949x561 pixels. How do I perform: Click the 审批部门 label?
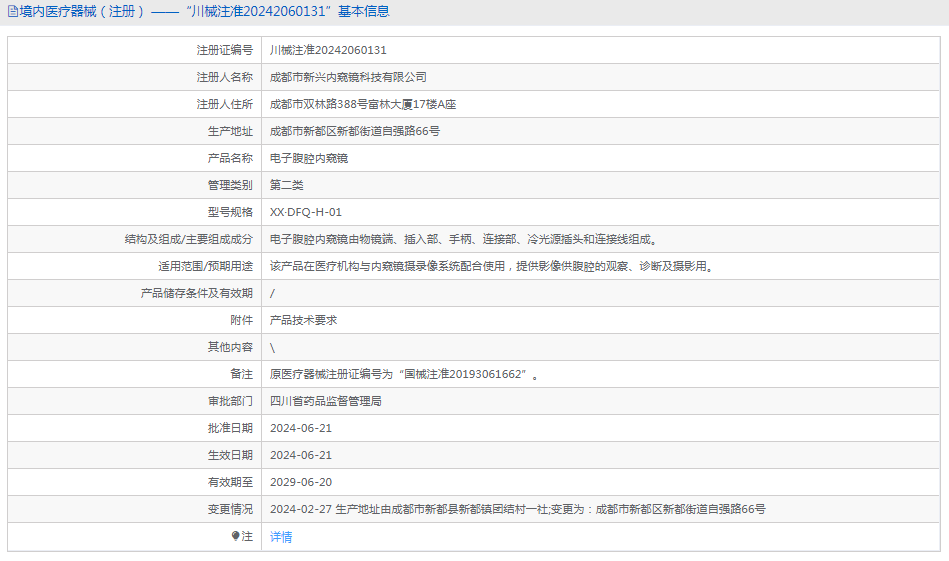click(x=230, y=401)
